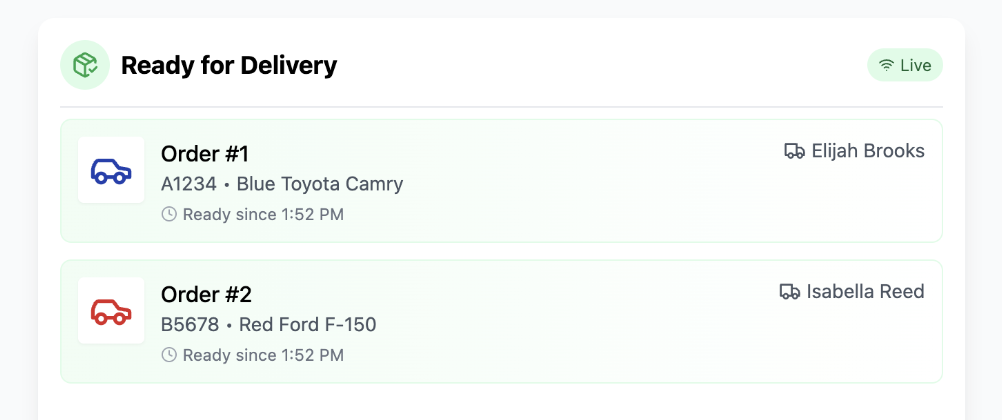Image resolution: width=1002 pixels, height=420 pixels.
Task: Click the truck icon beside Elijah Brooks
Action: point(795,151)
